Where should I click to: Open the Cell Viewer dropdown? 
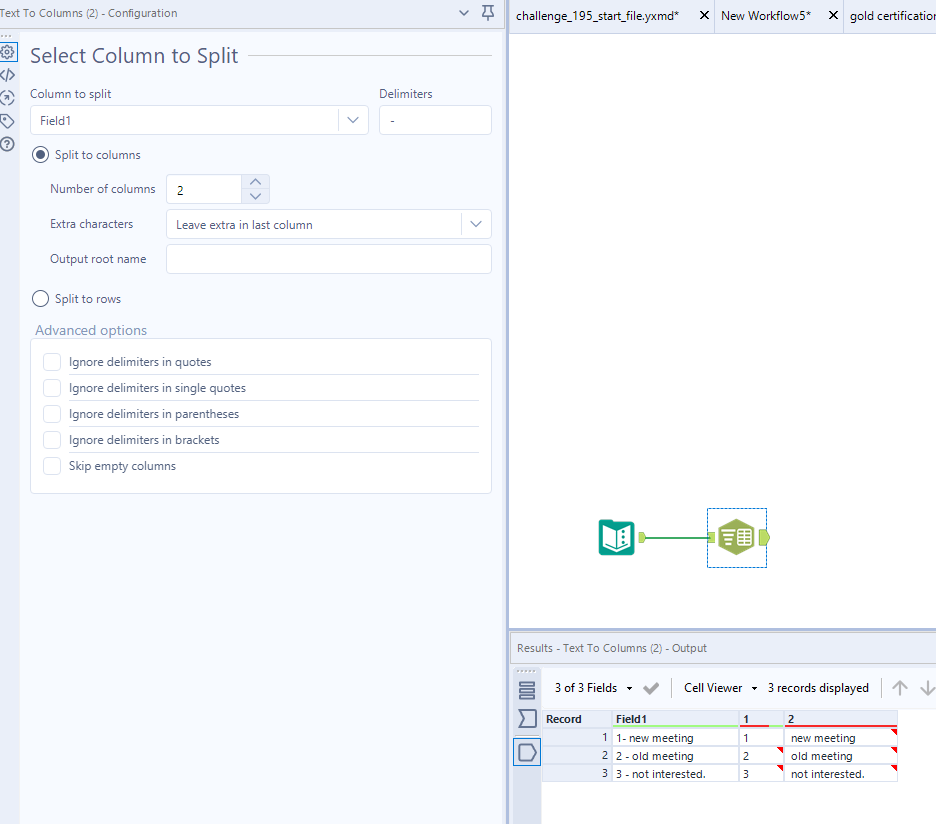[718, 688]
